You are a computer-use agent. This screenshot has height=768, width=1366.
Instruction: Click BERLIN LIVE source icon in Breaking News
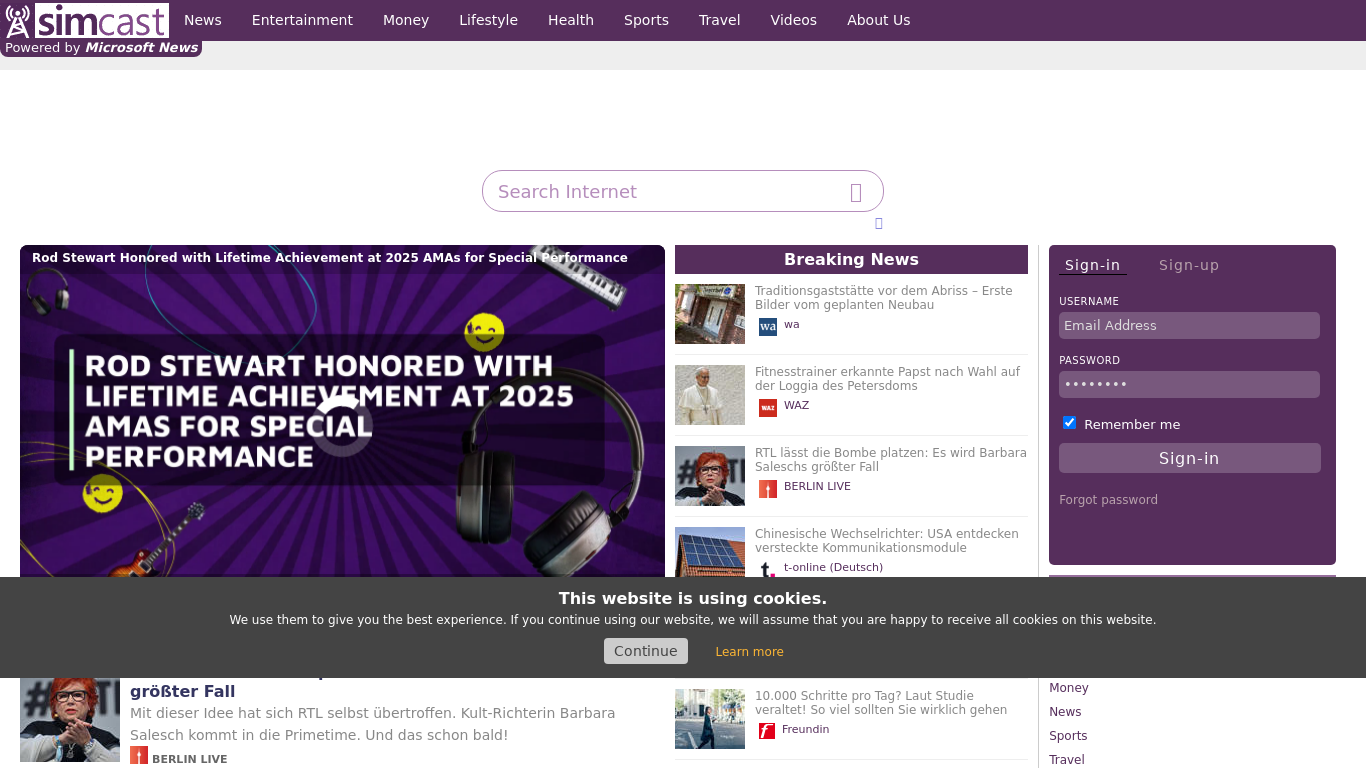pos(768,489)
